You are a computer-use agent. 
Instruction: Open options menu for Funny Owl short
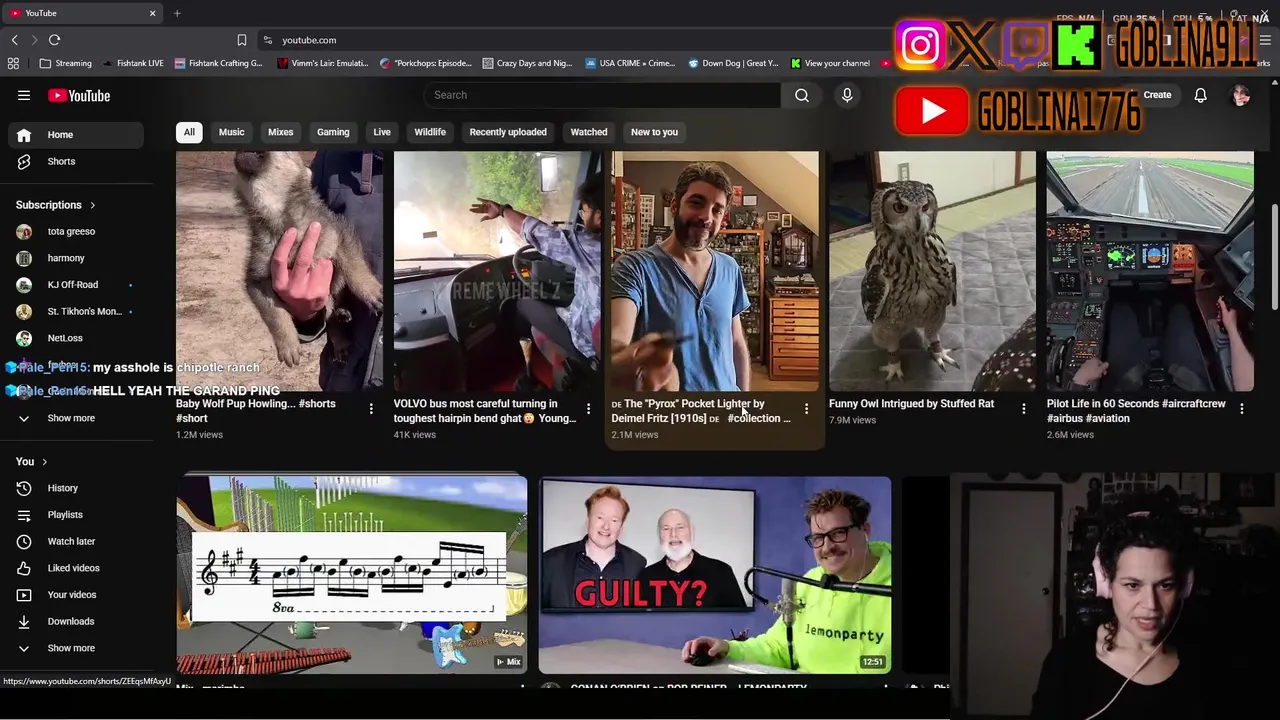tap(1024, 409)
